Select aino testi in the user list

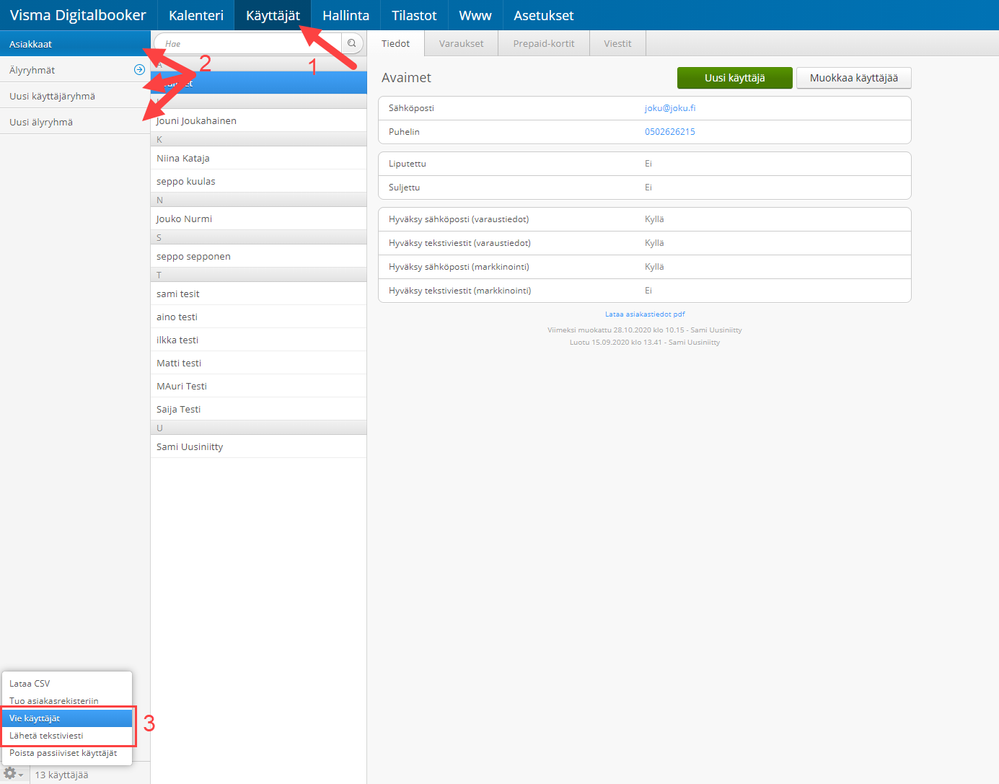[259, 317]
